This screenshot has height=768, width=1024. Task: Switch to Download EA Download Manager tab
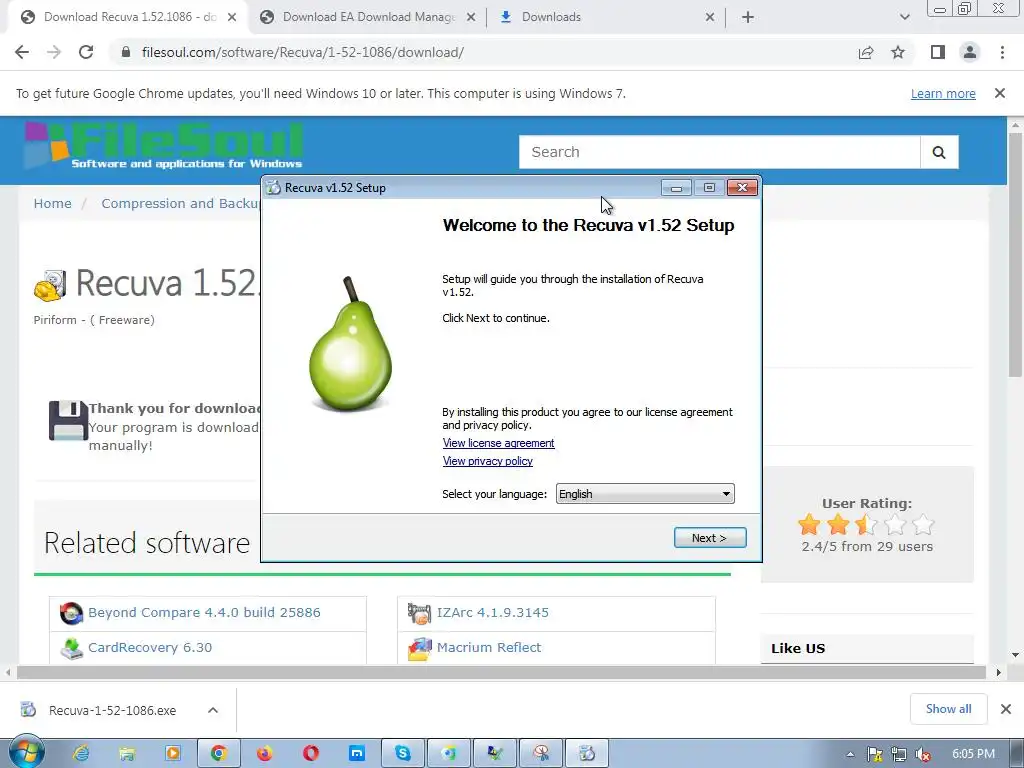coord(368,17)
